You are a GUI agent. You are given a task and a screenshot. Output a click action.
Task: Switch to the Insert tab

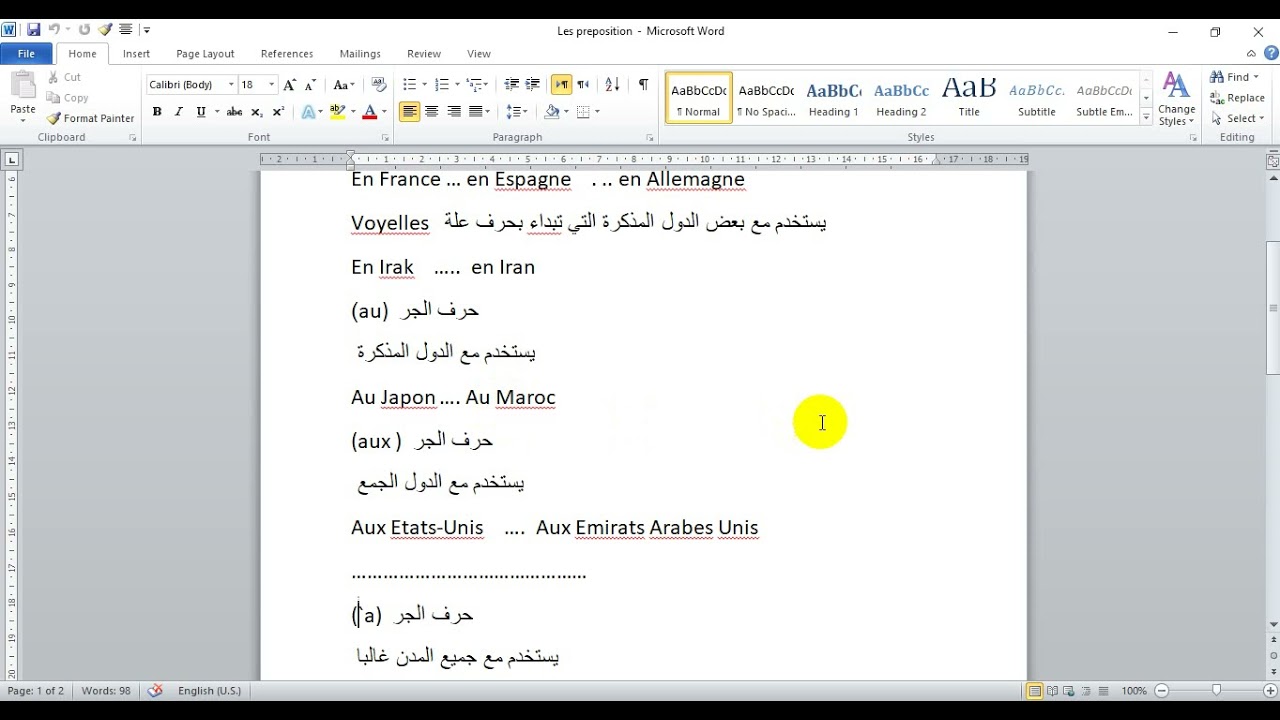point(137,54)
